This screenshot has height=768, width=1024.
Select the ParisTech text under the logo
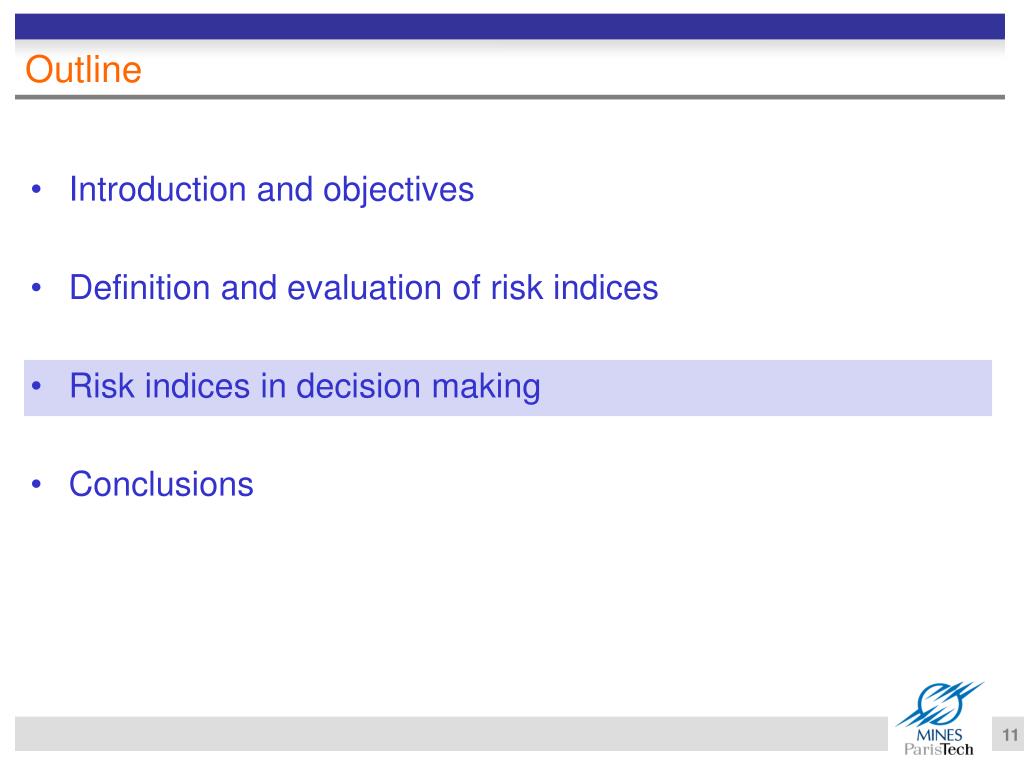coord(938,750)
